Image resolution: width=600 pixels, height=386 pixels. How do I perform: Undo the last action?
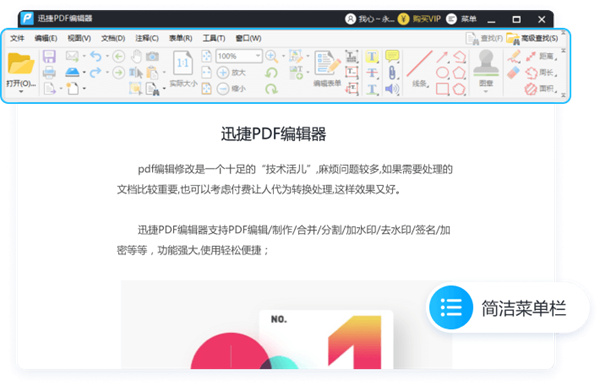coord(96,56)
